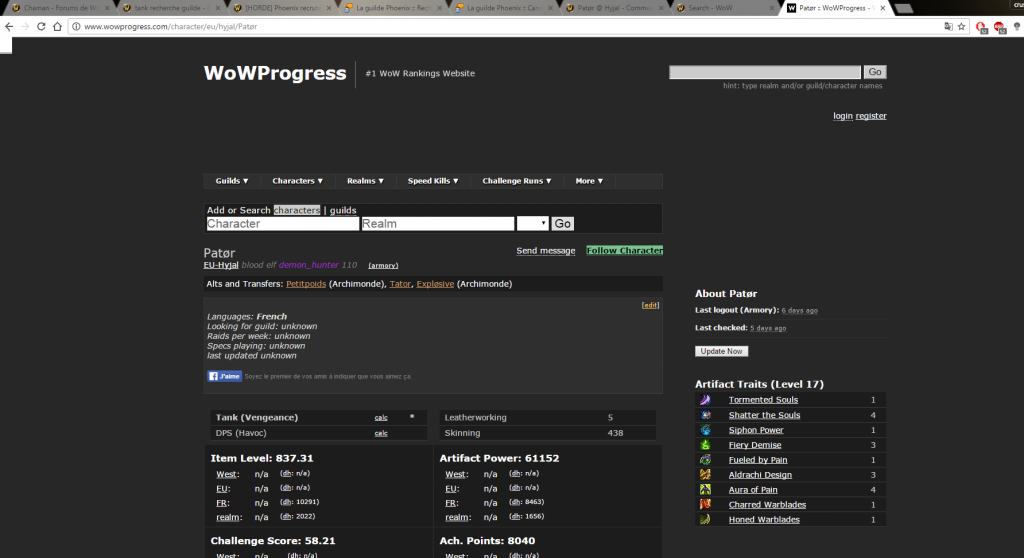This screenshot has width=1024, height=558.
Task: Click the WoWProgress site logo
Action: click(x=275, y=73)
